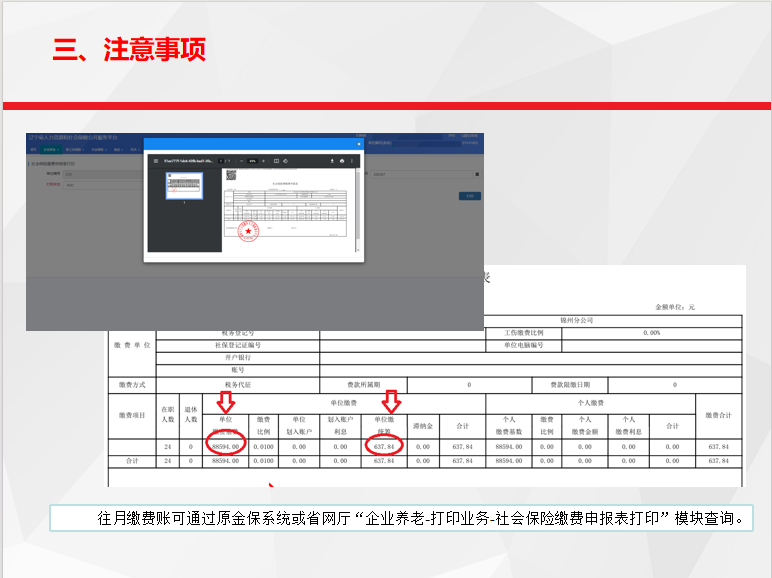The height and width of the screenshot is (578, 772).
Task: Close the PDF preview dialog
Action: click(x=358, y=144)
